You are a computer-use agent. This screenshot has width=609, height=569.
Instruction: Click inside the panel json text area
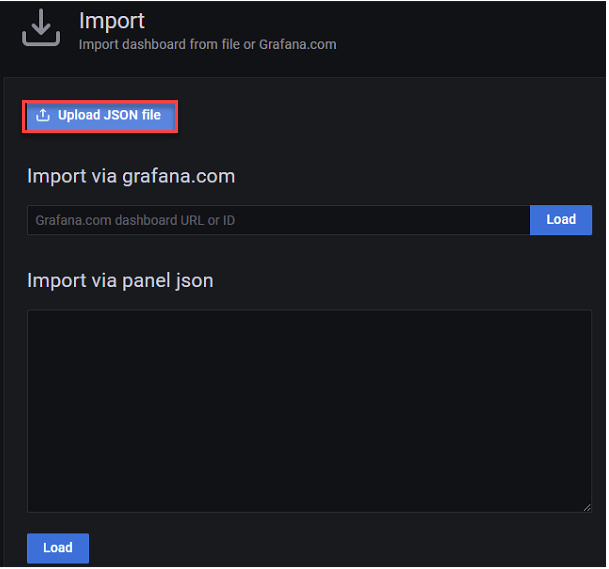(x=309, y=411)
